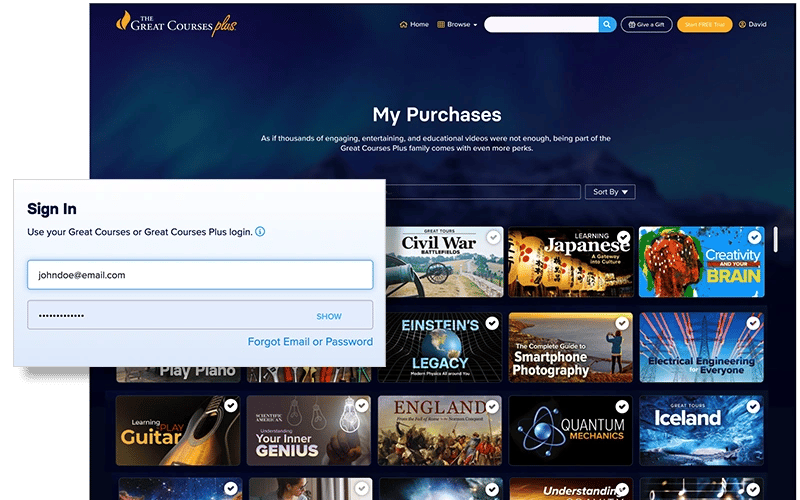Image resolution: width=800 pixels, height=500 pixels.
Task: Click the Give a Gift button
Action: click(646, 24)
